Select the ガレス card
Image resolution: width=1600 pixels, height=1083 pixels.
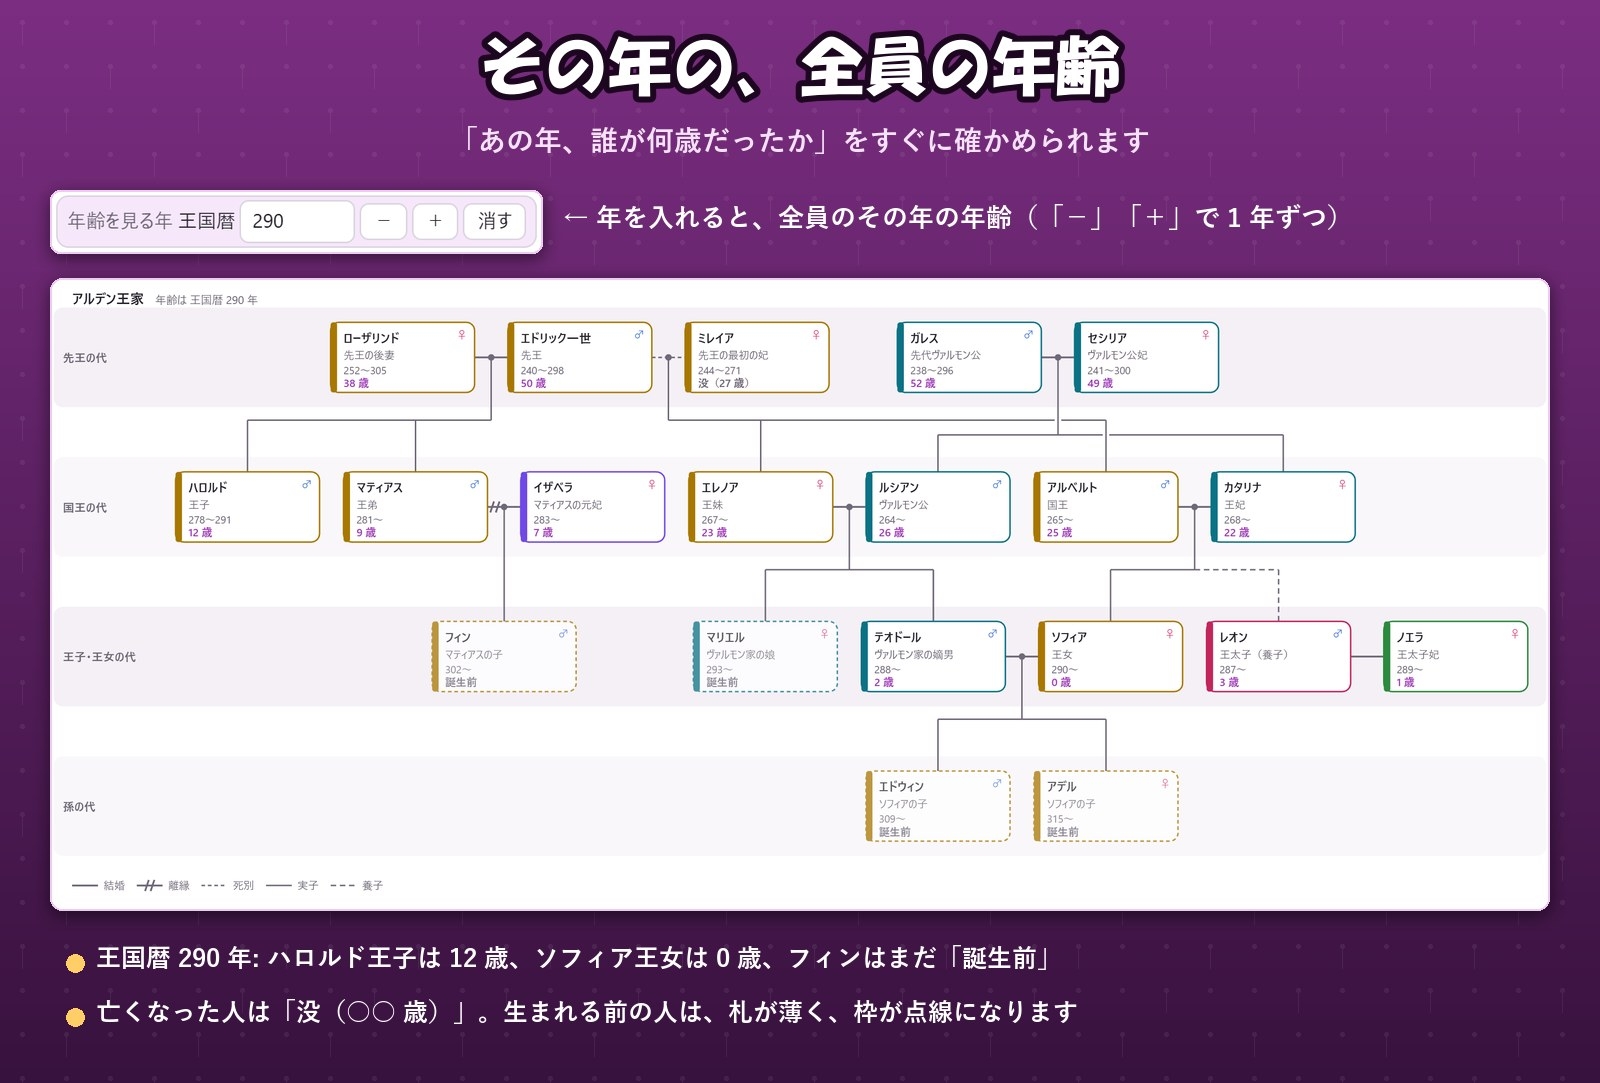969,357
